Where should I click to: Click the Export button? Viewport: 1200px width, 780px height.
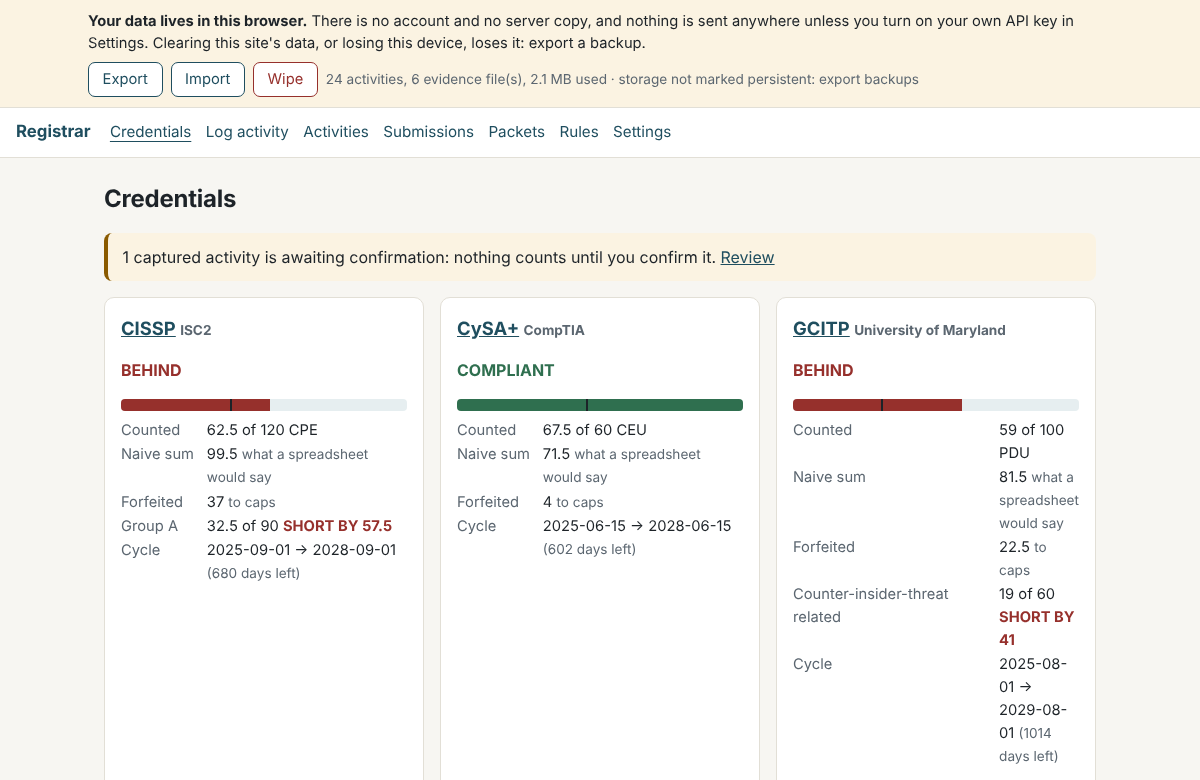[125, 79]
